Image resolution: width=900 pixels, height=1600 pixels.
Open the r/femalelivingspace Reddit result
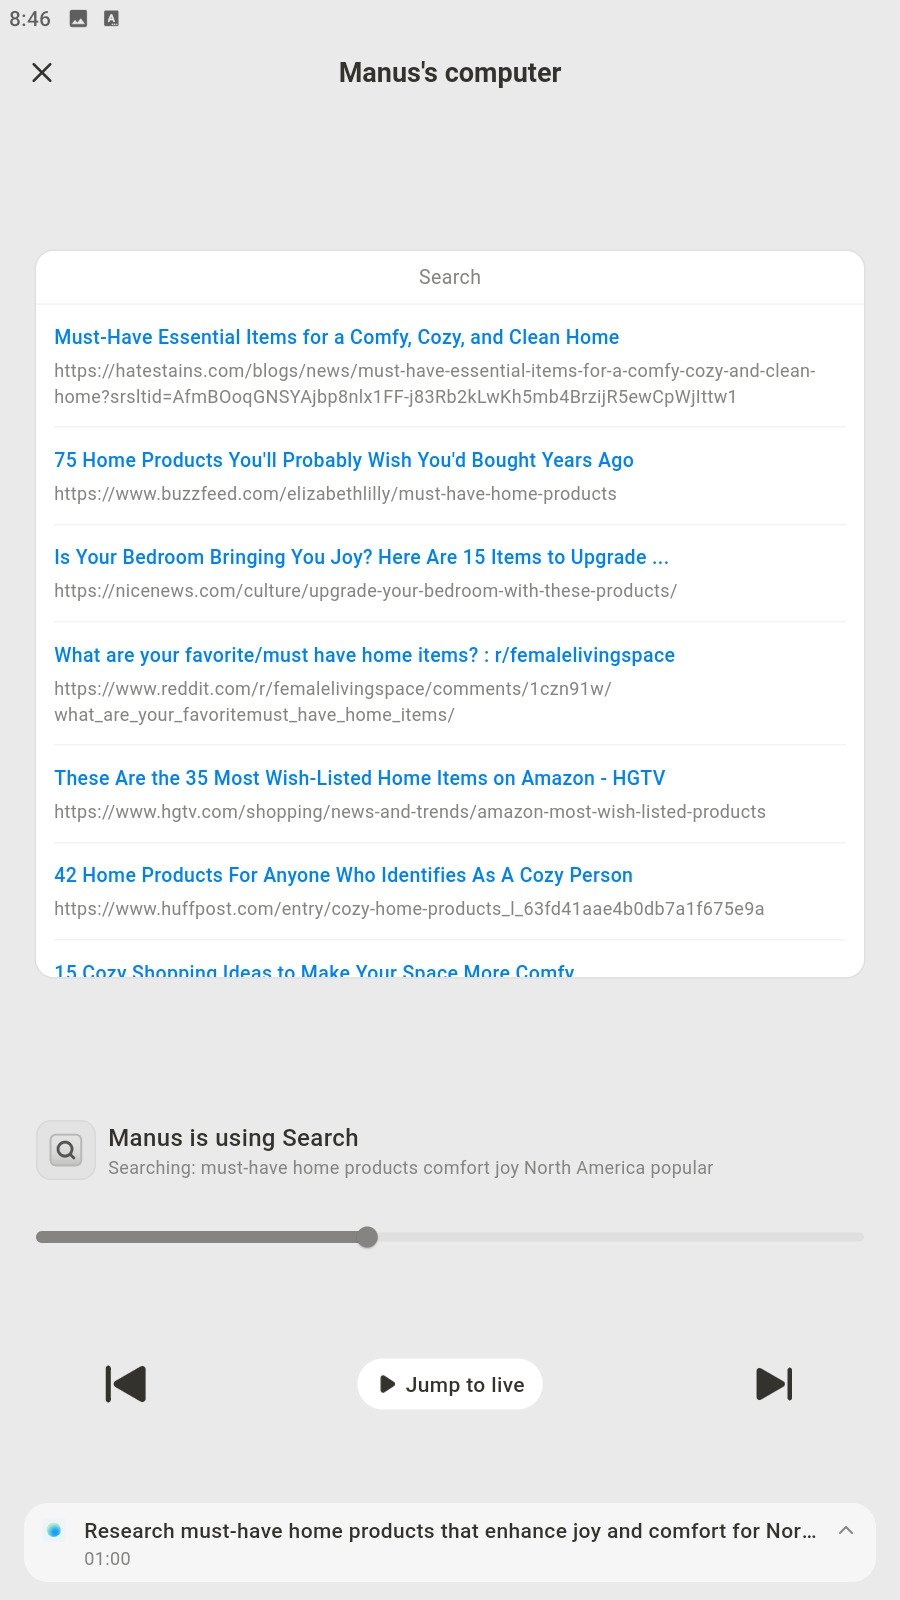[364, 655]
